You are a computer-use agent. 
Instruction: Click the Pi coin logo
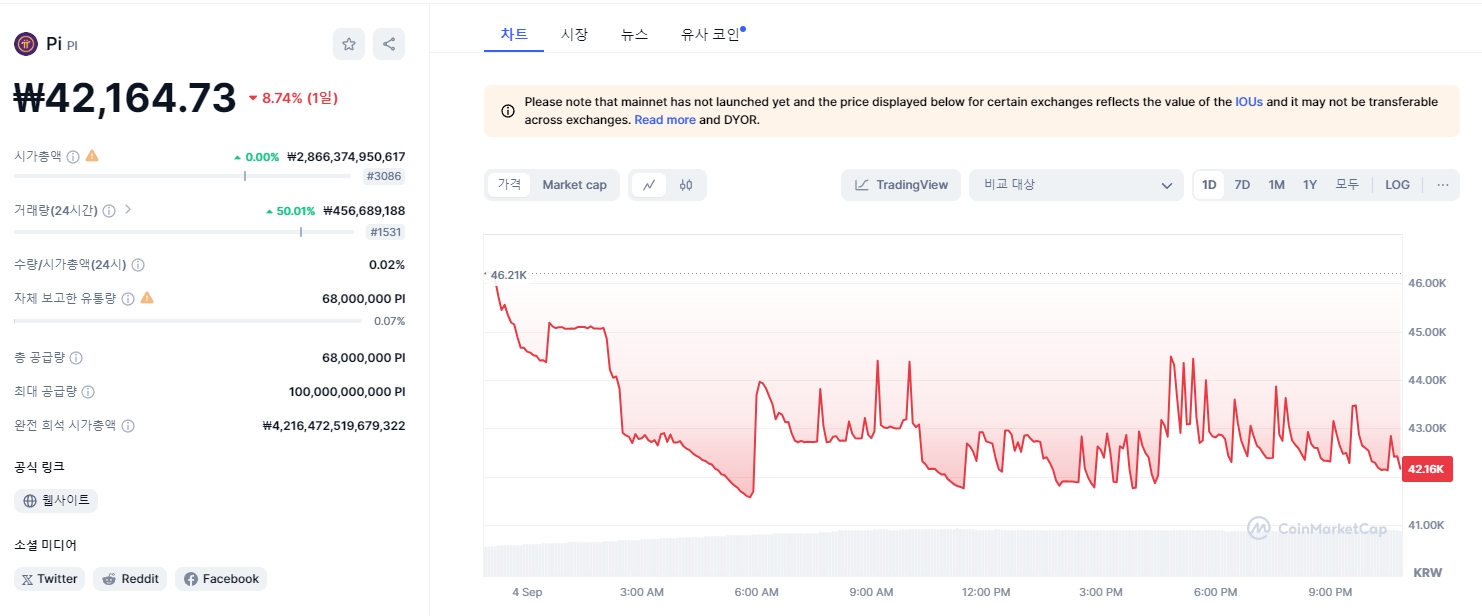tap(25, 44)
